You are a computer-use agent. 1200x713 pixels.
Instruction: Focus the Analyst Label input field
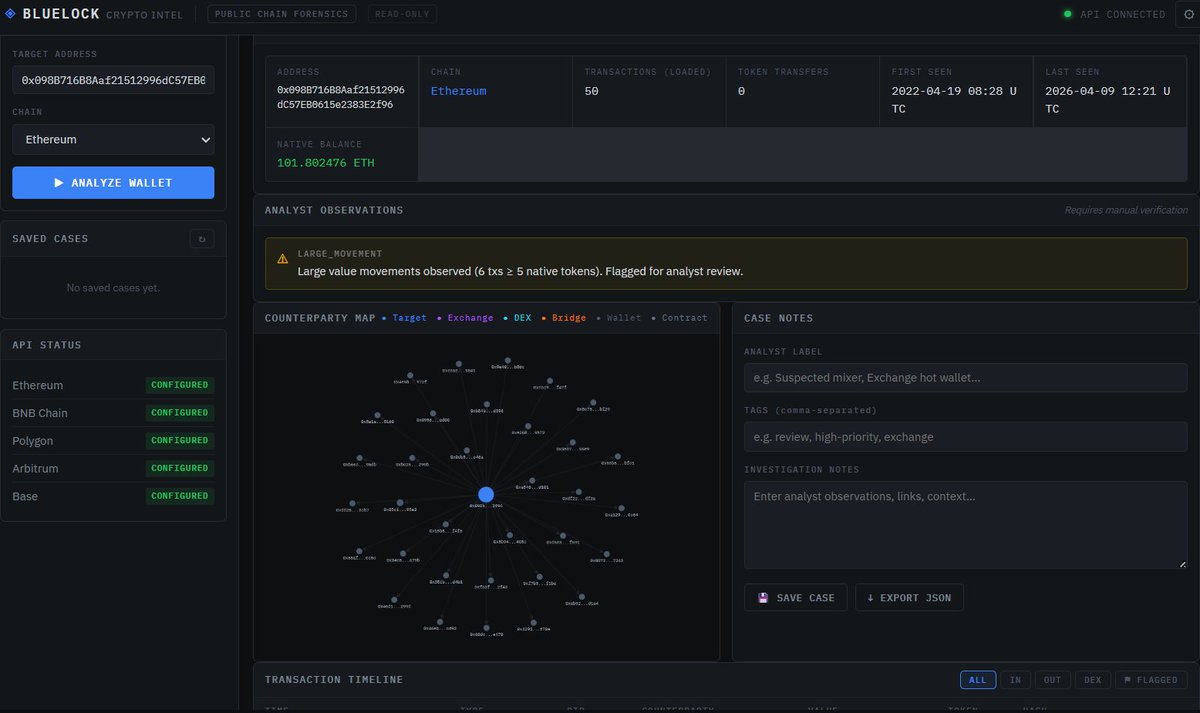tap(965, 378)
